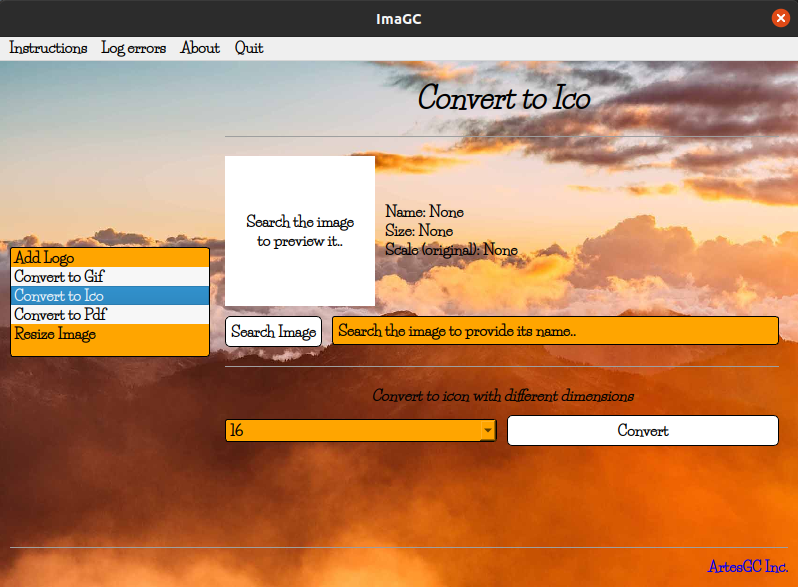Click the Name: None label

pos(424,211)
